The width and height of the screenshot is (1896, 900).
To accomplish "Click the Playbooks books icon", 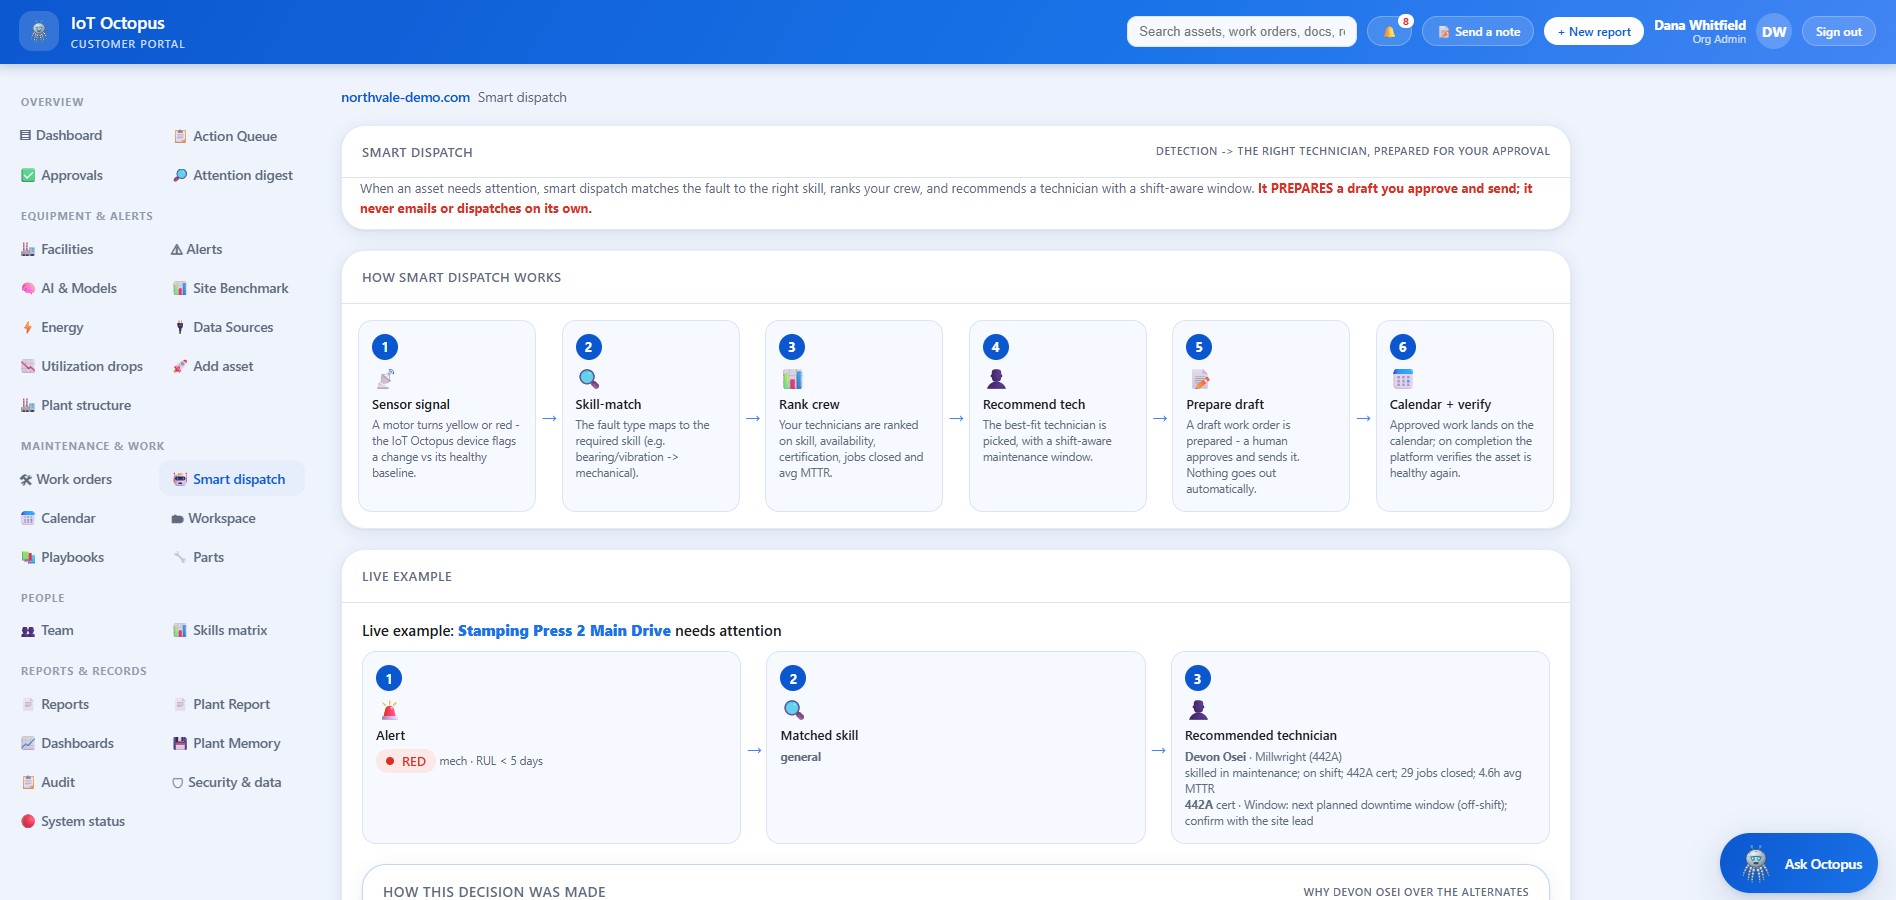I will point(28,557).
